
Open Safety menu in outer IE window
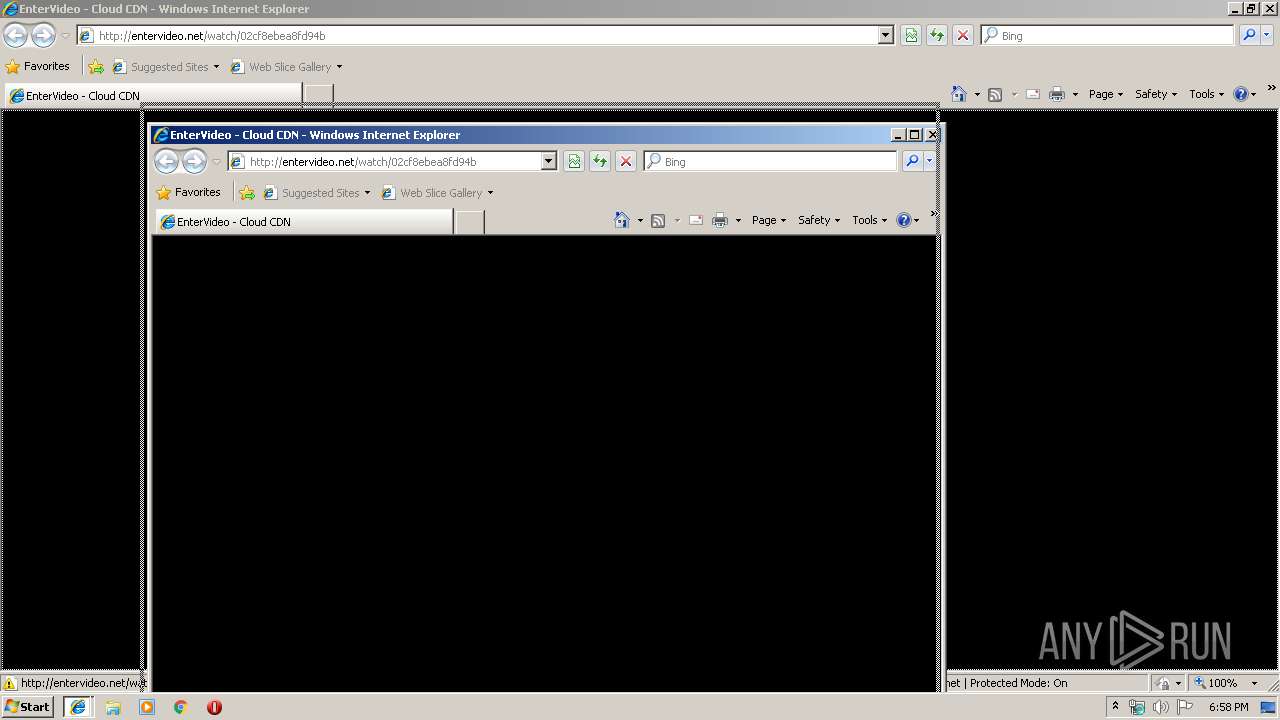pos(1156,94)
